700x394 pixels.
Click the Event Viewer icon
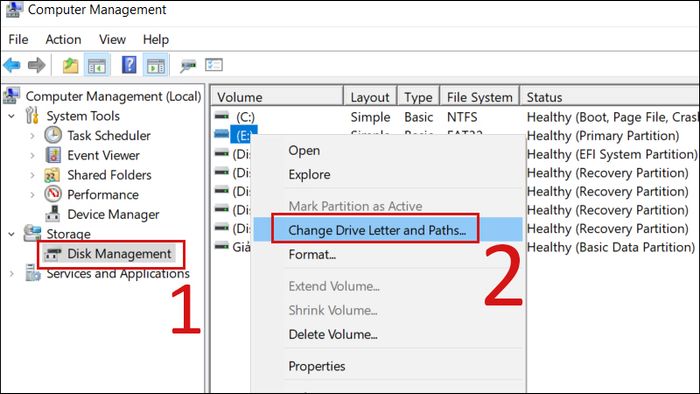53,155
